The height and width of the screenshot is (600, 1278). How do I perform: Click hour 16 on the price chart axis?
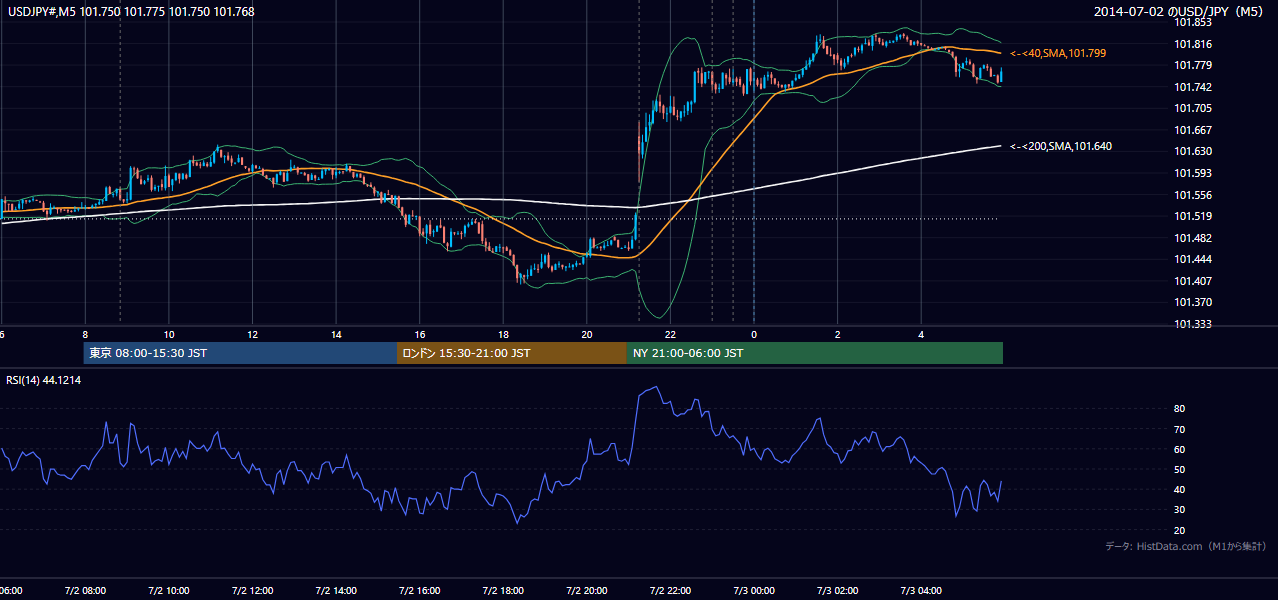point(420,335)
